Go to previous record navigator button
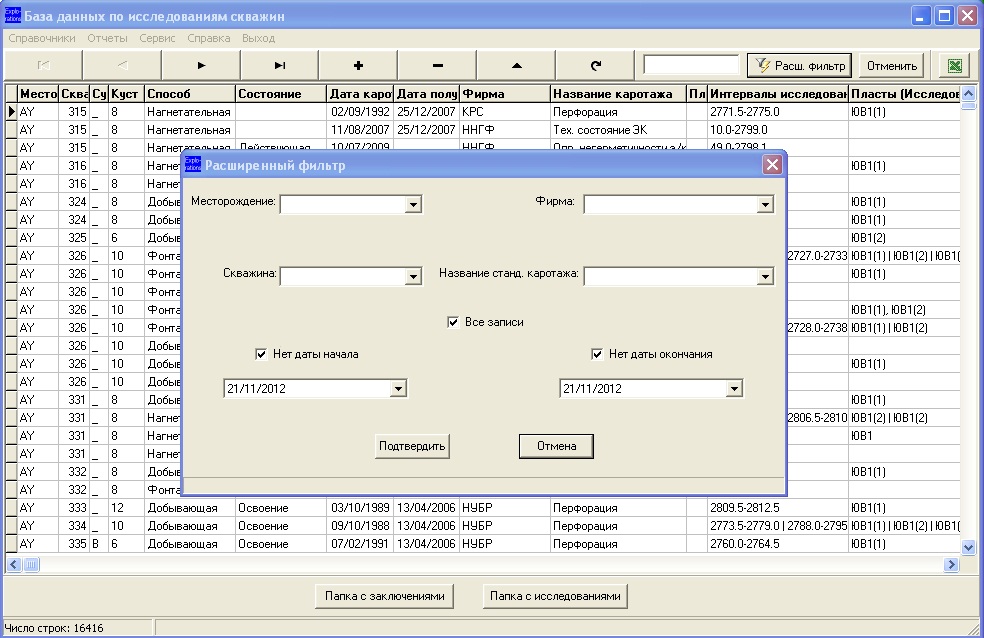984x638 pixels. point(122,65)
